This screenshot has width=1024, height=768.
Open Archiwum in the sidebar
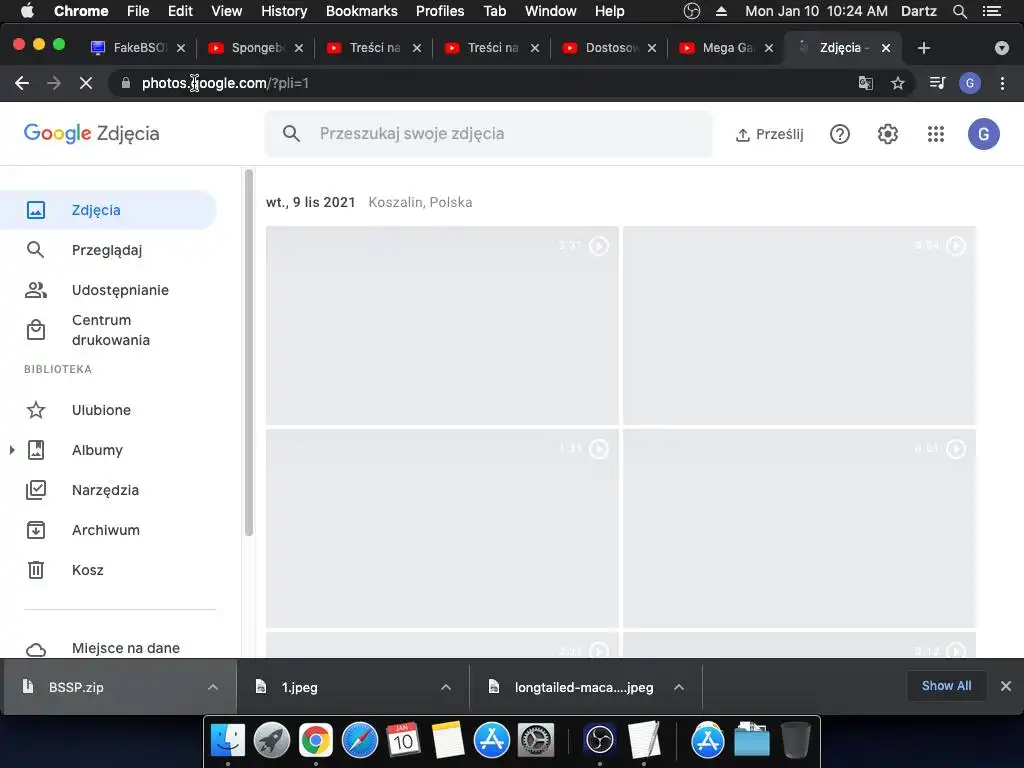(108, 530)
